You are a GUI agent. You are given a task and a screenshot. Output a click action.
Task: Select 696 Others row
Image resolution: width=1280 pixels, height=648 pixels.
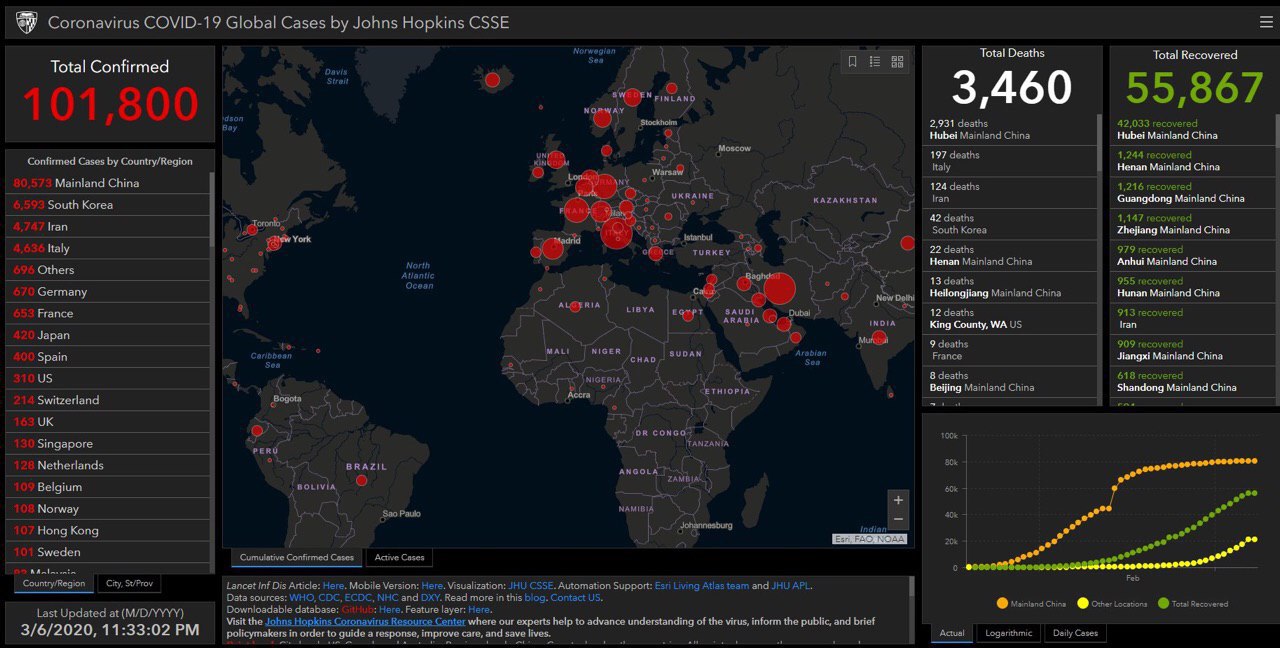pos(108,270)
